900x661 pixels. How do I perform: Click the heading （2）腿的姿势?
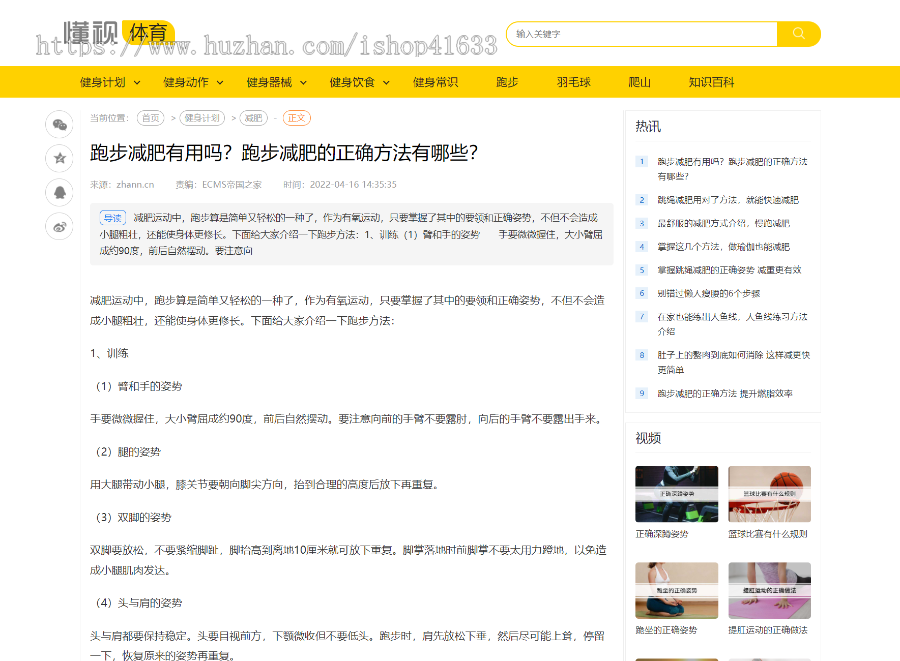(x=126, y=452)
